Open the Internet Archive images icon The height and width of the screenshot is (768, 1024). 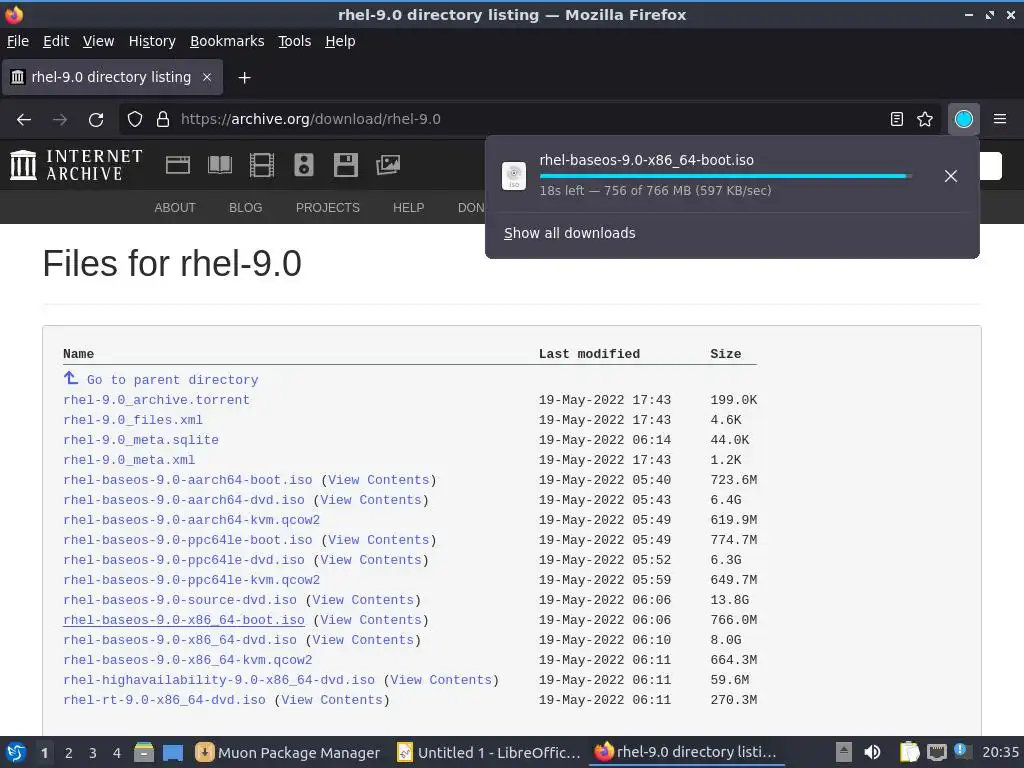coord(388,165)
